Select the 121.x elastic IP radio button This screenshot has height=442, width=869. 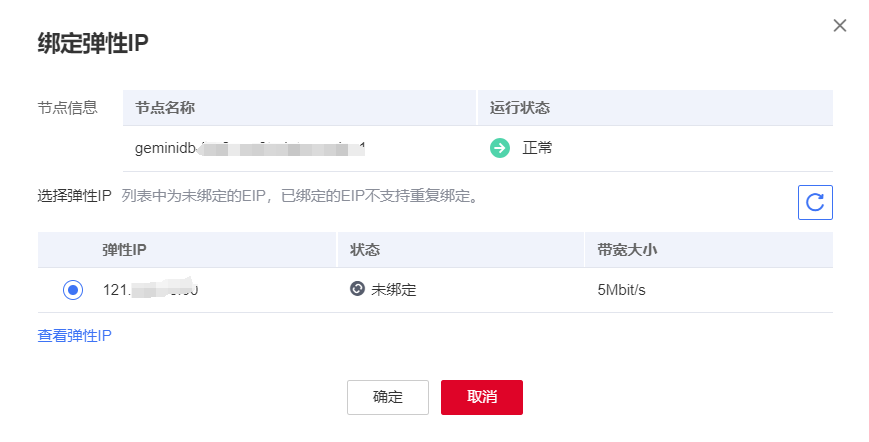[x=73, y=290]
